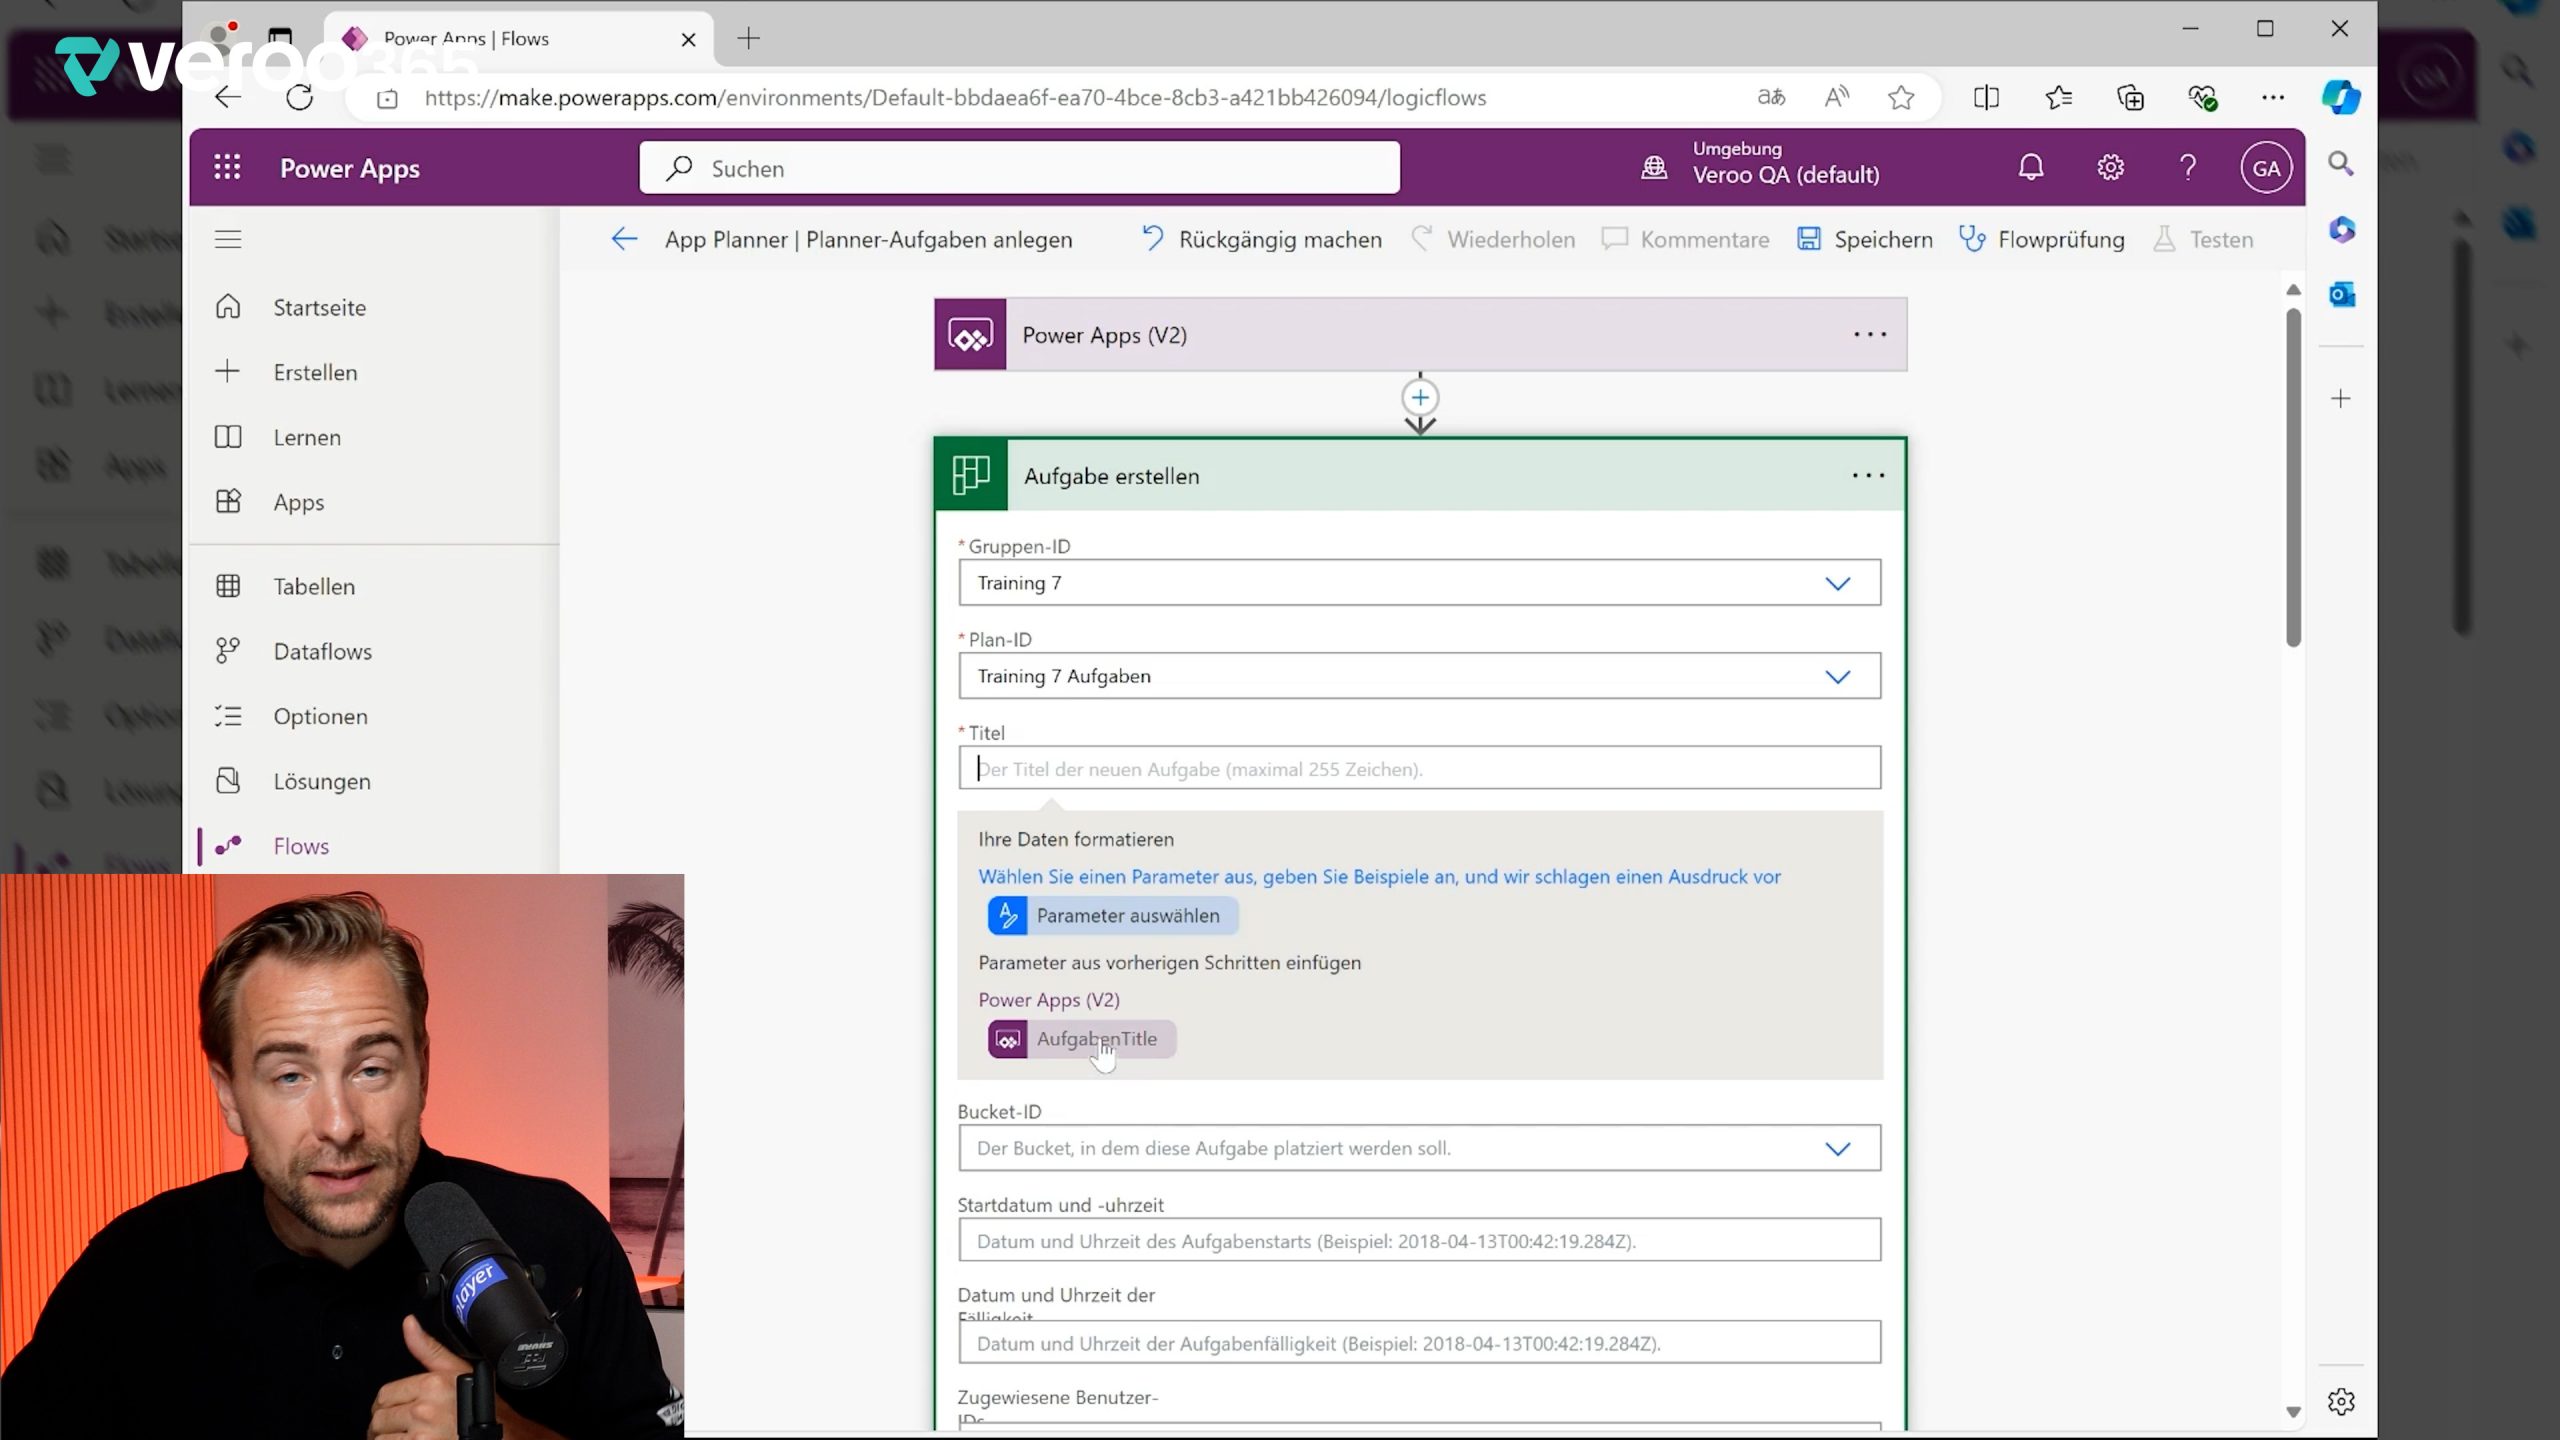This screenshot has height=1440, width=2560.
Task: Open the Aufgabe erstellen ellipsis menu
Action: pos(1867,476)
